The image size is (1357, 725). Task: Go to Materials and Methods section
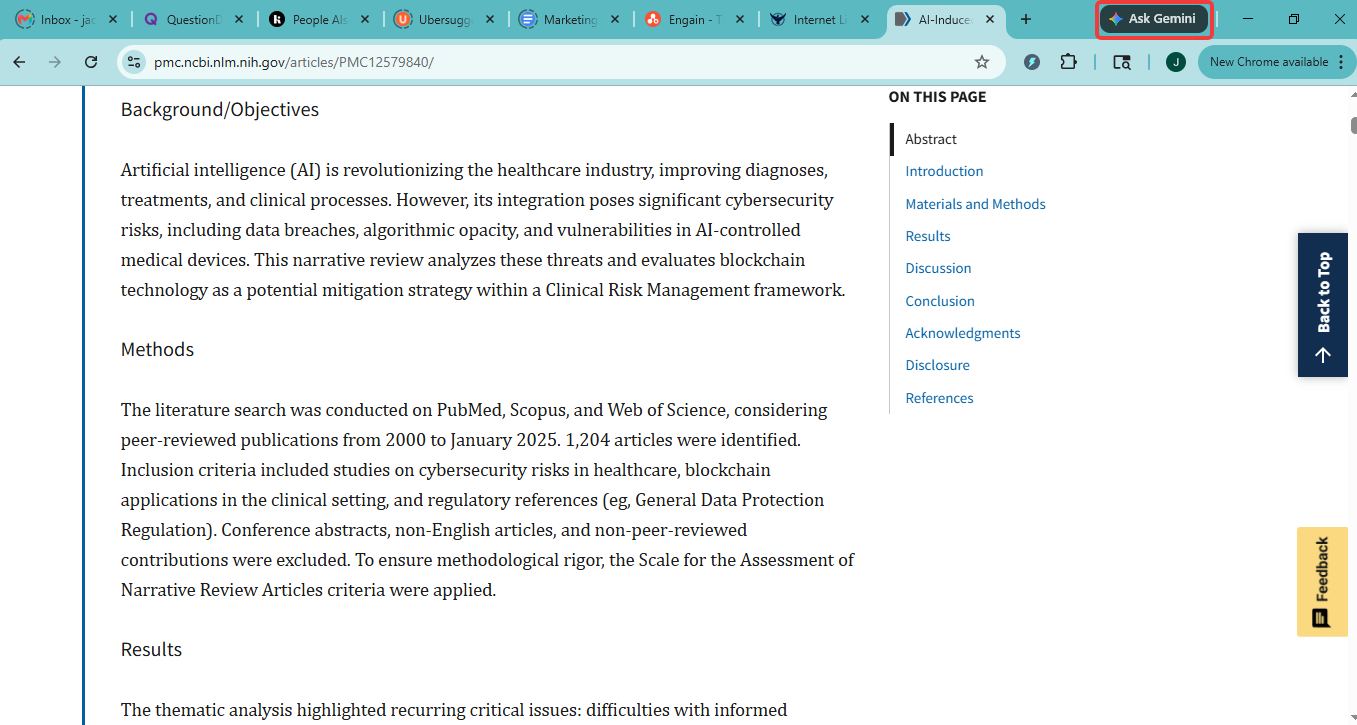975,204
